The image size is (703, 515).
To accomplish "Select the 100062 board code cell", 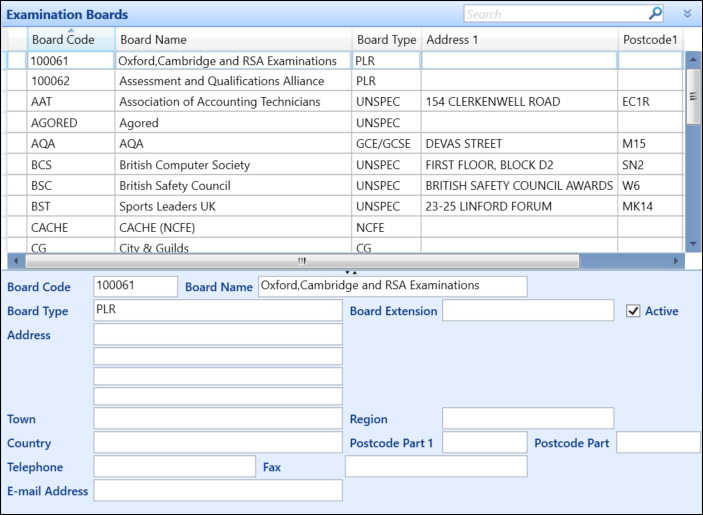I will point(71,81).
